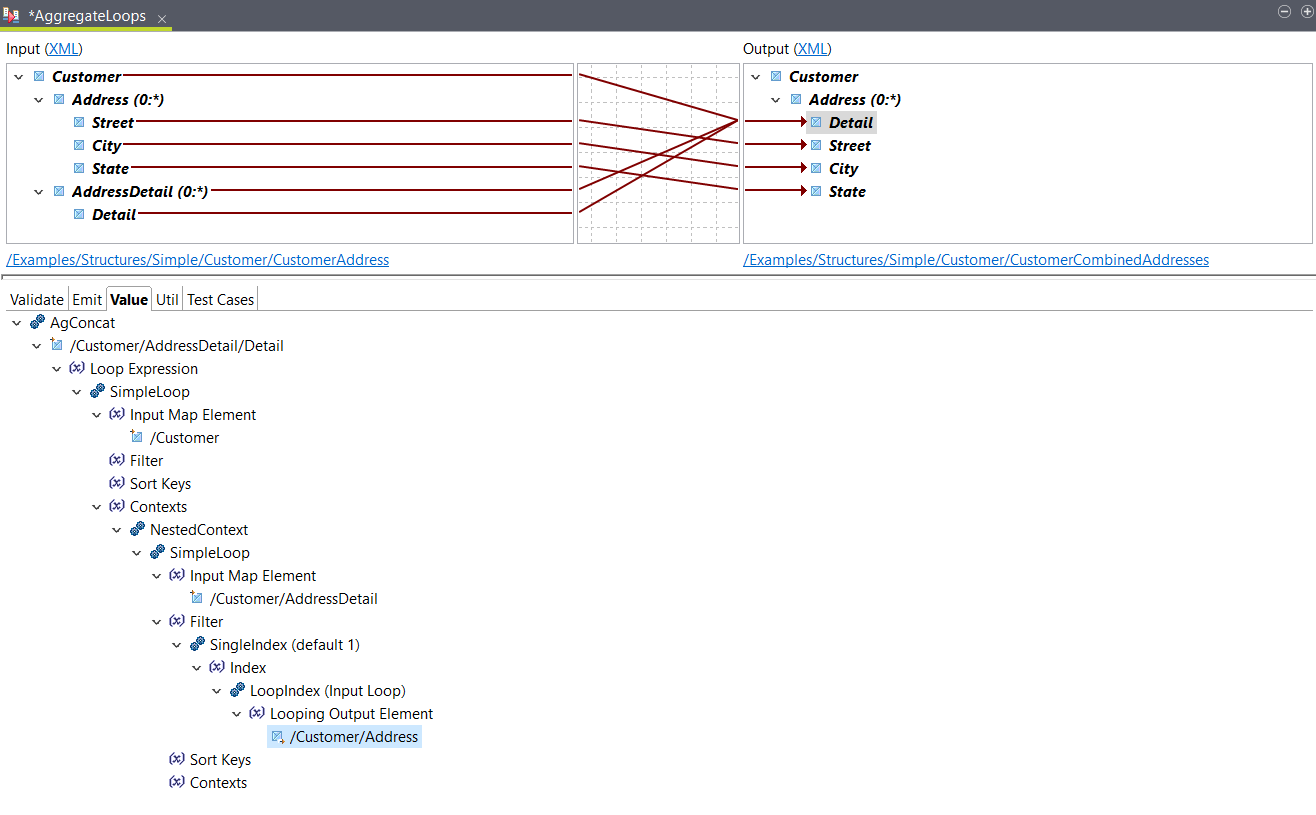This screenshot has height=815, width=1316.
Task: Toggle the State element checkbox in the Input tree
Action: 79,168
